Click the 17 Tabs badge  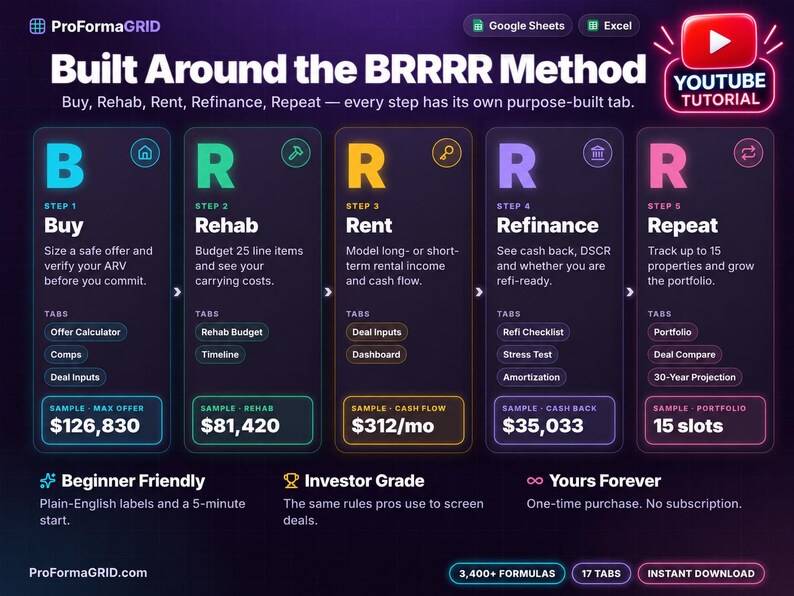pos(601,574)
